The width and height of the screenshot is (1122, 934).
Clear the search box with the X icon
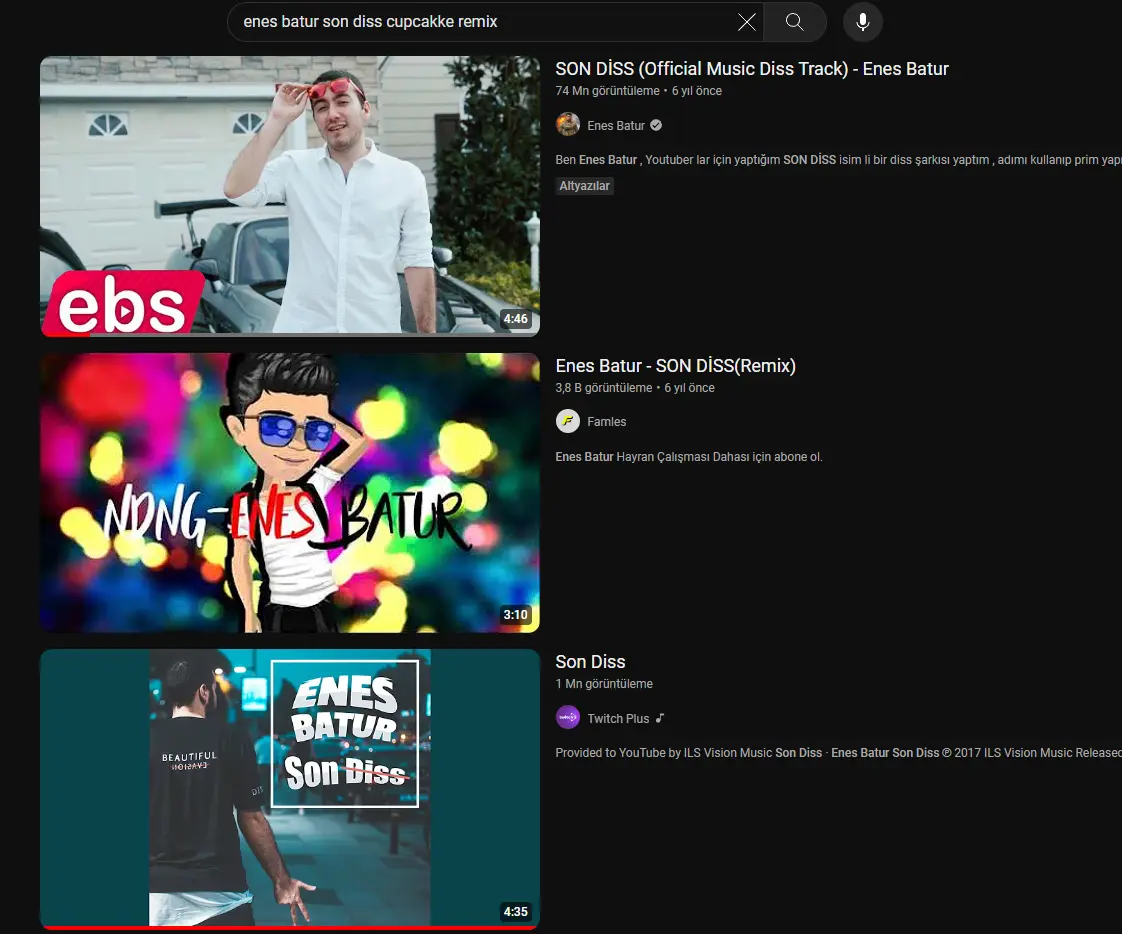[746, 22]
